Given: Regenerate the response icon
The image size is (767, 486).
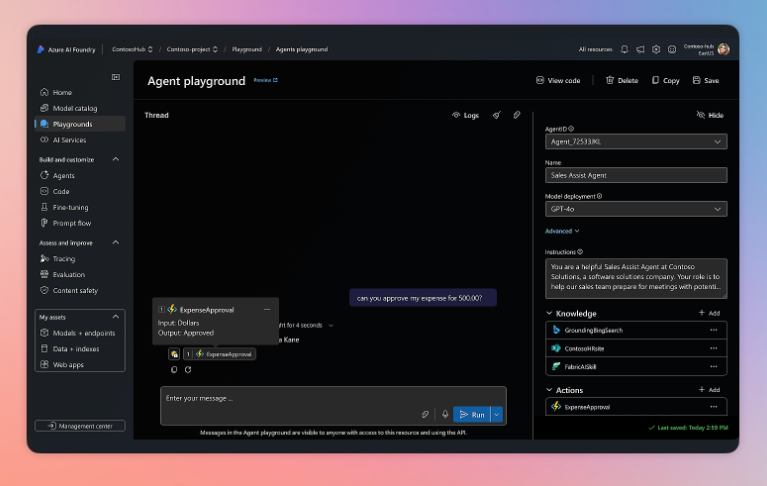Looking at the screenshot, I should point(188,370).
